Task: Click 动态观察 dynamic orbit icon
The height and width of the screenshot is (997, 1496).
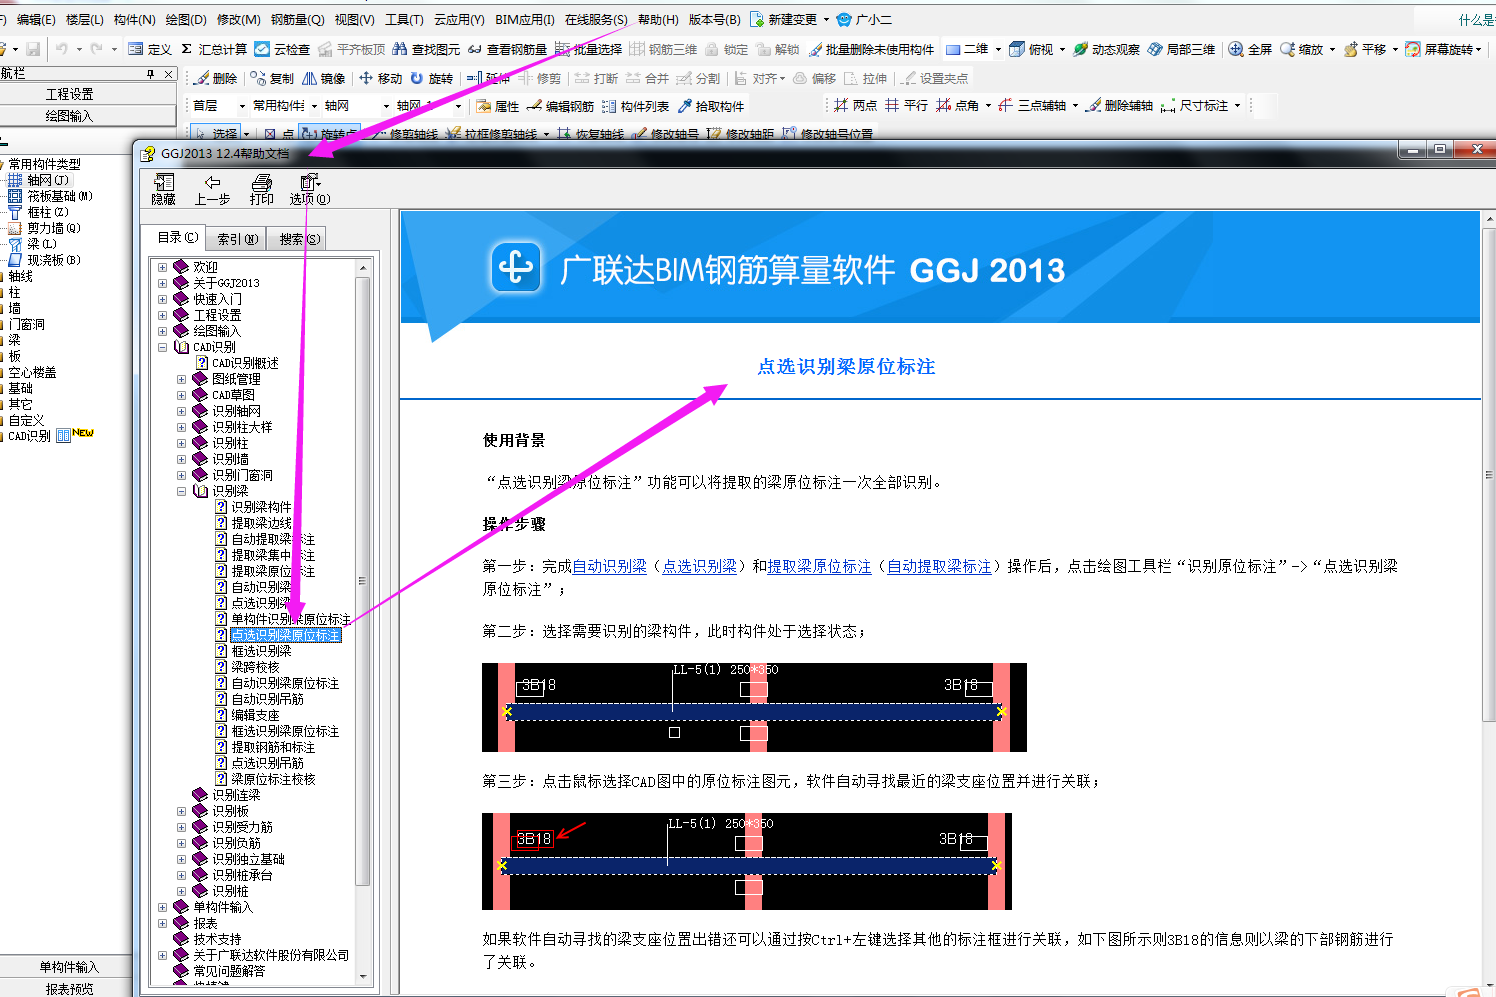Action: tap(1106, 49)
